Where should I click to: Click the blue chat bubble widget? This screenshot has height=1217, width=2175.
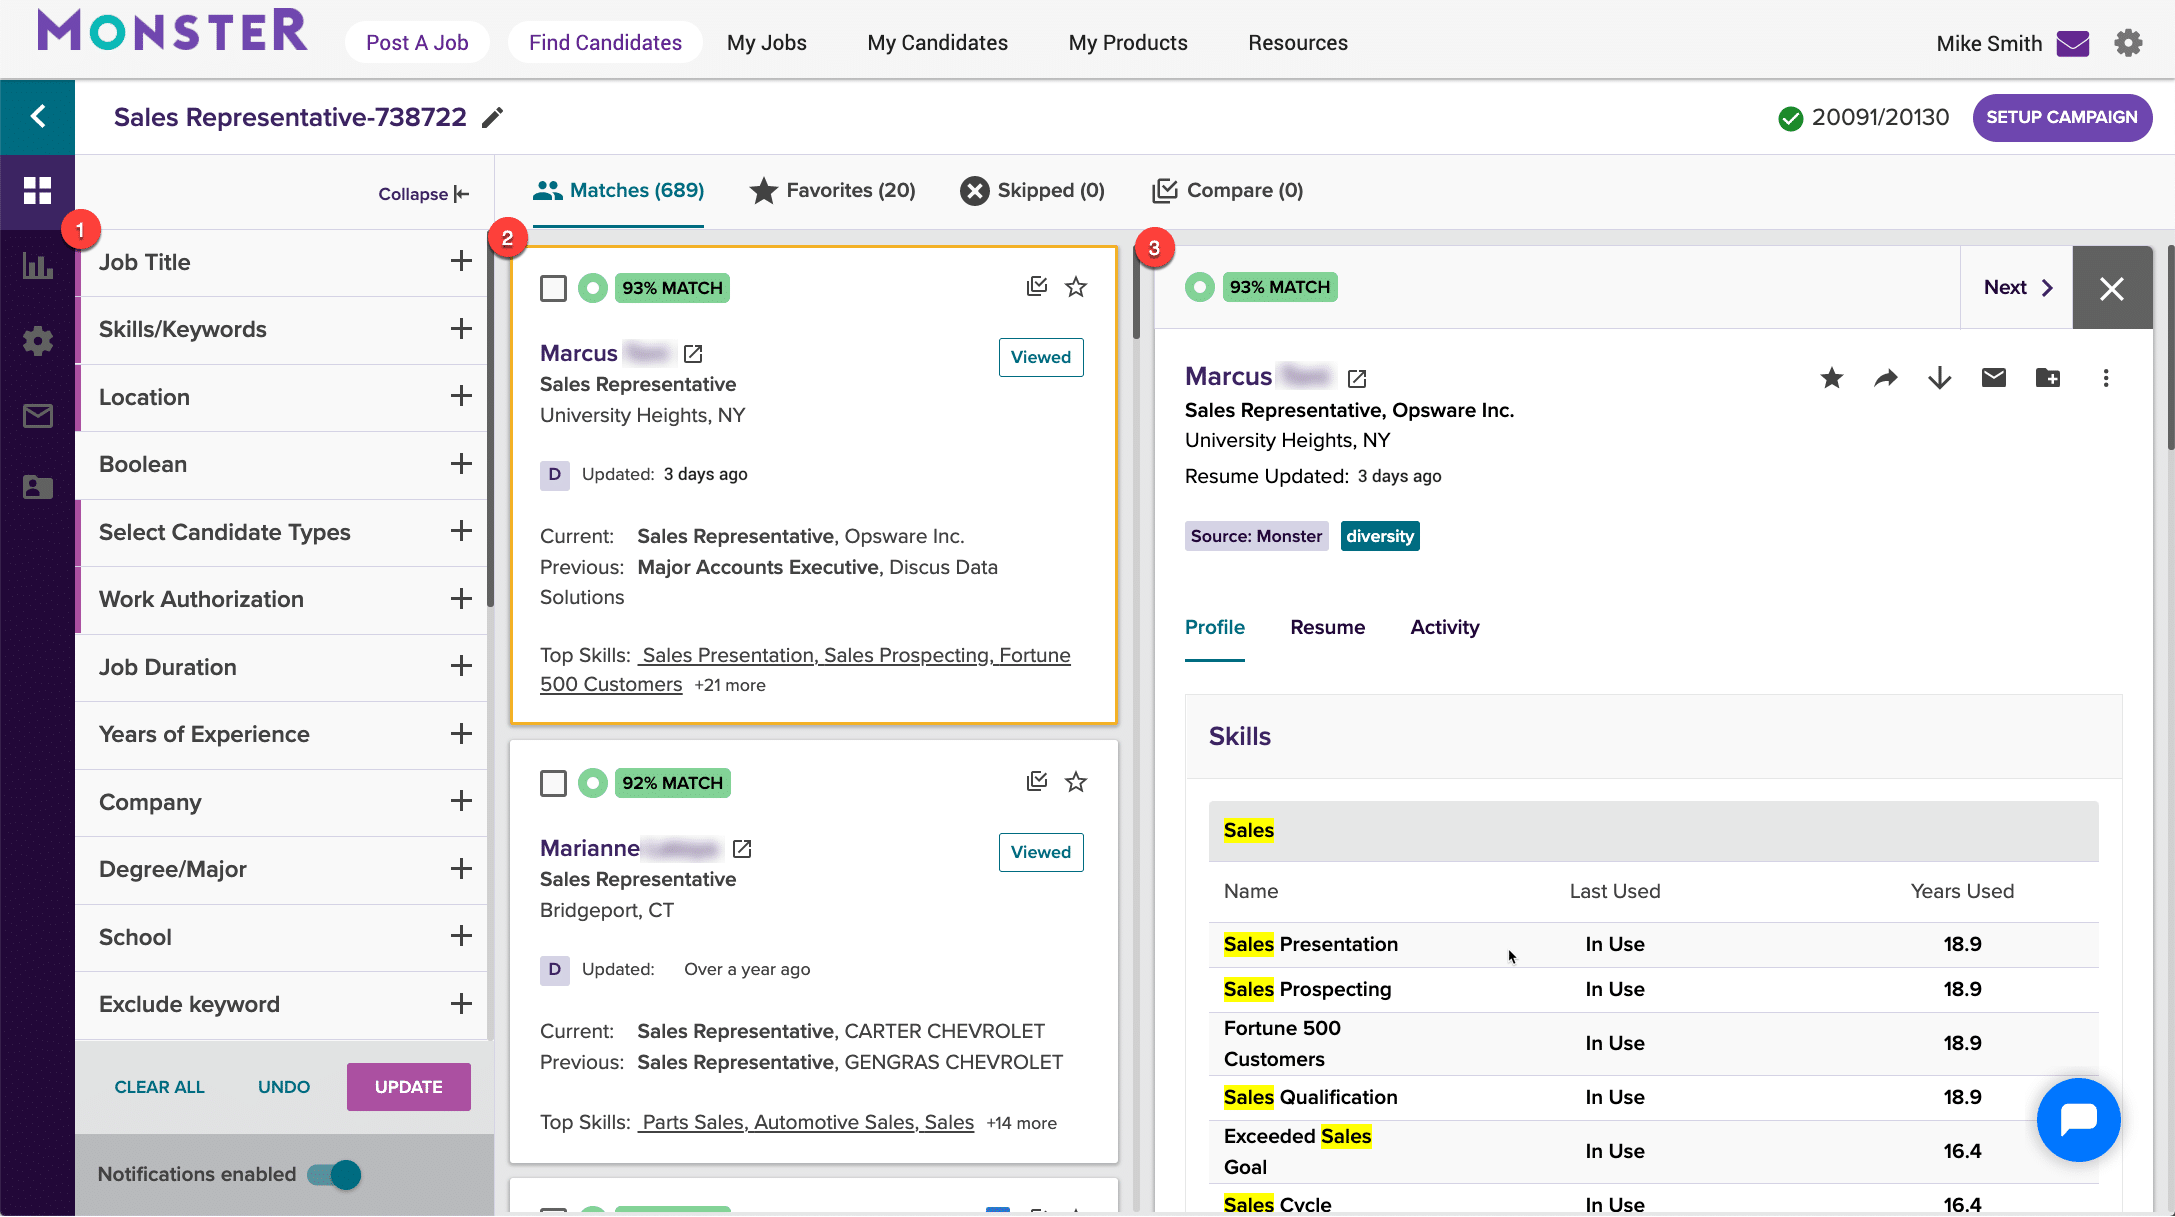click(x=2078, y=1119)
